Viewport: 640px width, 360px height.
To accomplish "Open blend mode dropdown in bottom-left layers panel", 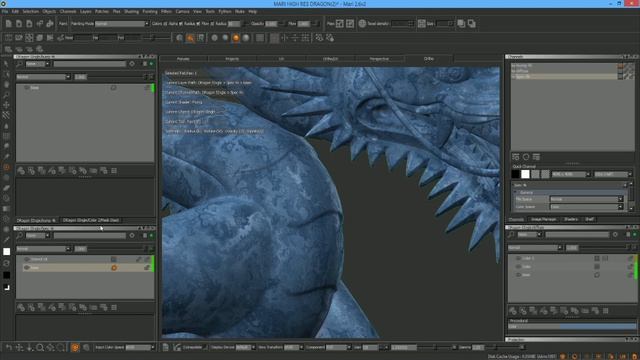I will (x=43, y=249).
